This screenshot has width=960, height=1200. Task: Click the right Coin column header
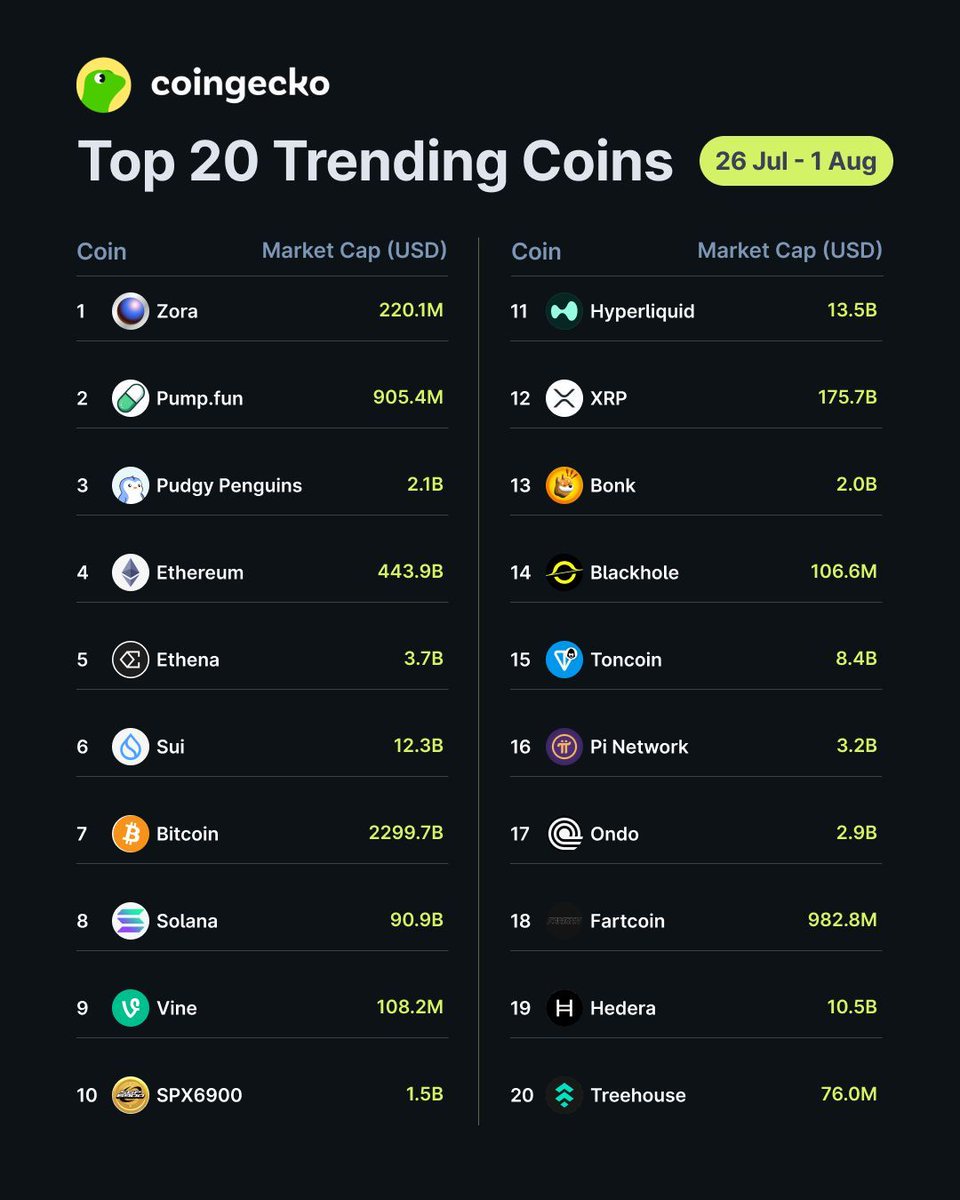pos(536,251)
